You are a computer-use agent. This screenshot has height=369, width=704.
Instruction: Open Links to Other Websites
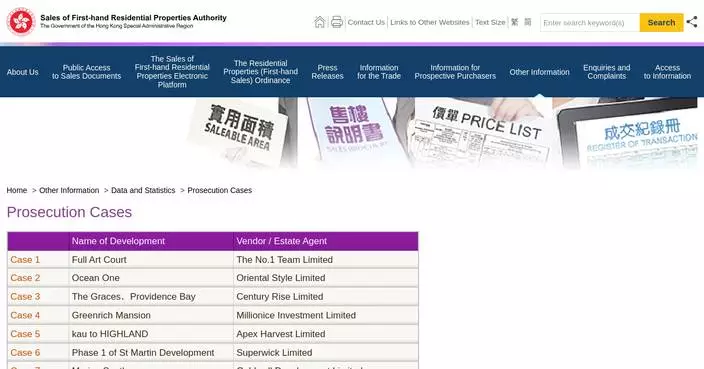coord(430,22)
